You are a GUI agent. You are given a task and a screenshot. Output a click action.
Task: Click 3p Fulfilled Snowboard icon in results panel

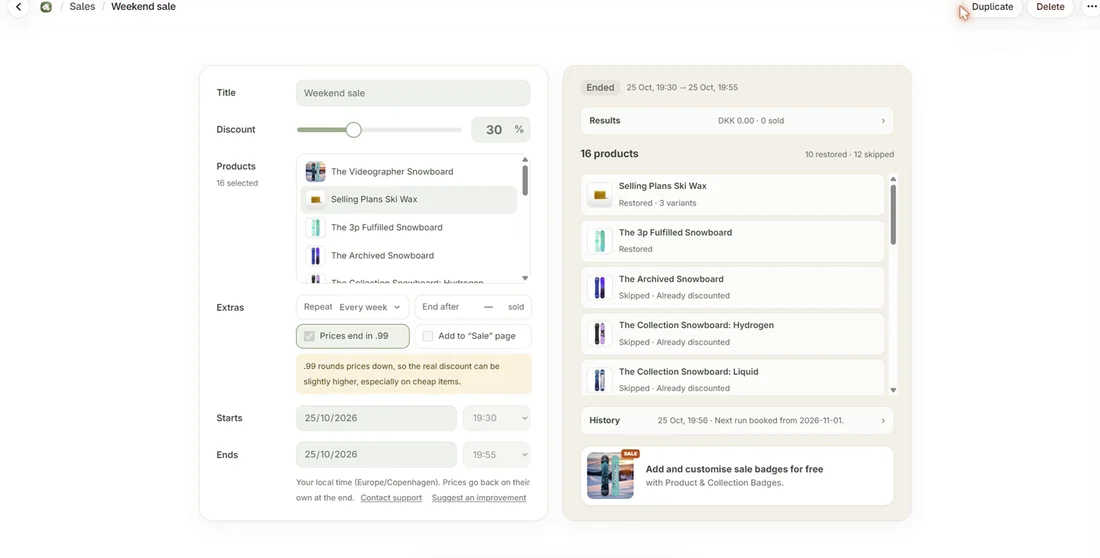600,241
